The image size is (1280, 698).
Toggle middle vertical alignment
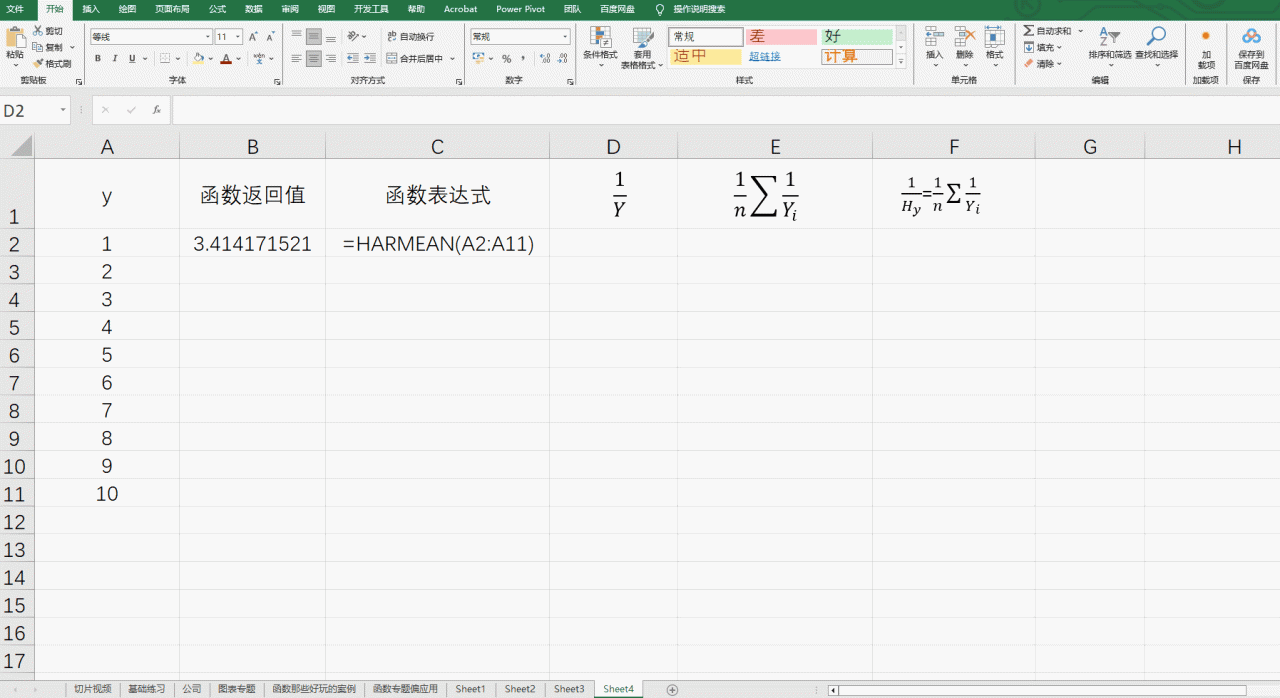point(314,36)
